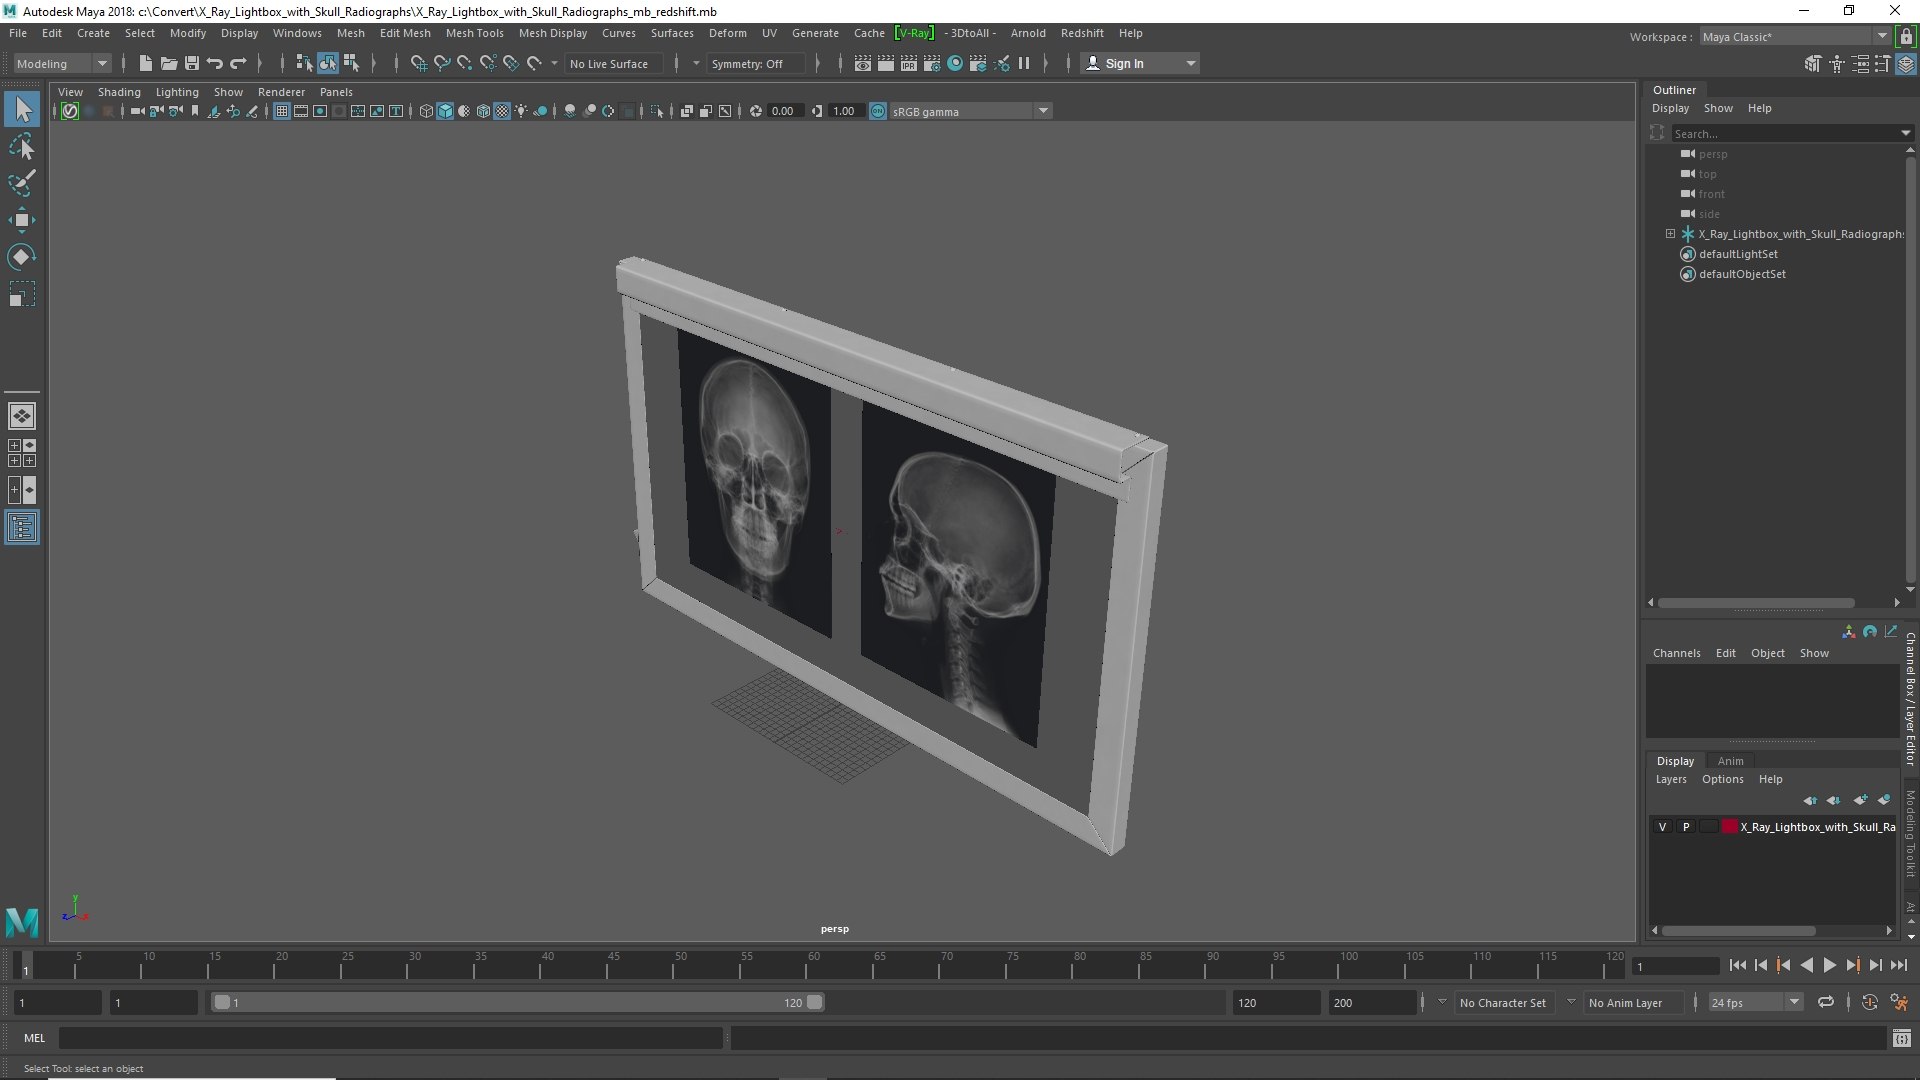The image size is (1920, 1080).
Task: Open the No Anim Layer dropdown arrow
Action: pyautogui.click(x=1571, y=1002)
